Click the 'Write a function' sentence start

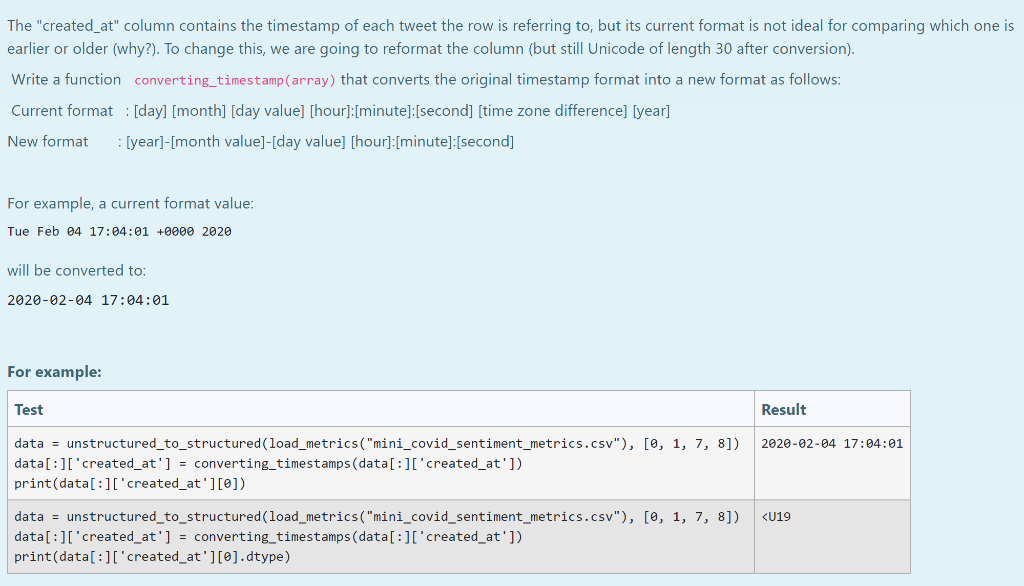click(66, 80)
